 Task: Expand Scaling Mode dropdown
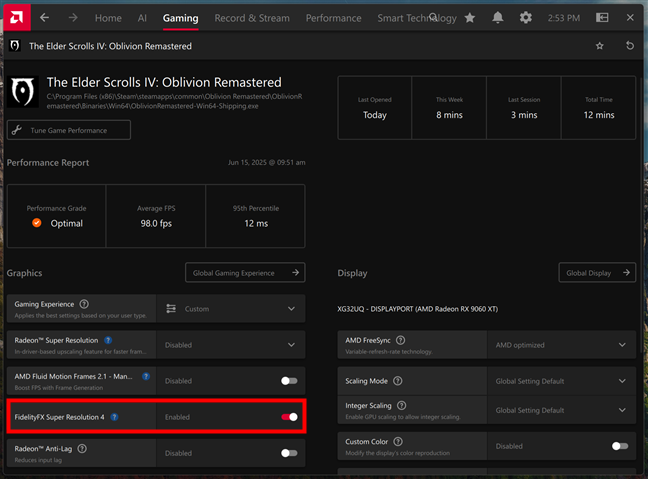pyautogui.click(x=562, y=381)
